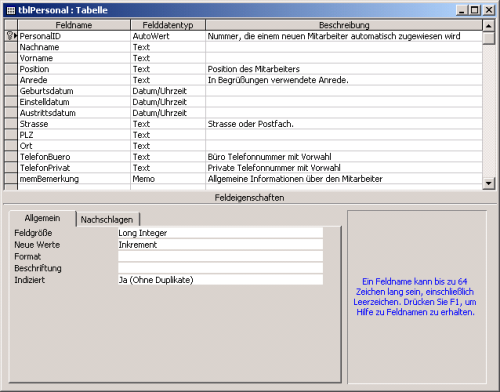Click the Indiziert field 'Ja (Ohne Duplikate)'
The width and height of the screenshot is (500, 392).
pyautogui.click(x=220, y=280)
